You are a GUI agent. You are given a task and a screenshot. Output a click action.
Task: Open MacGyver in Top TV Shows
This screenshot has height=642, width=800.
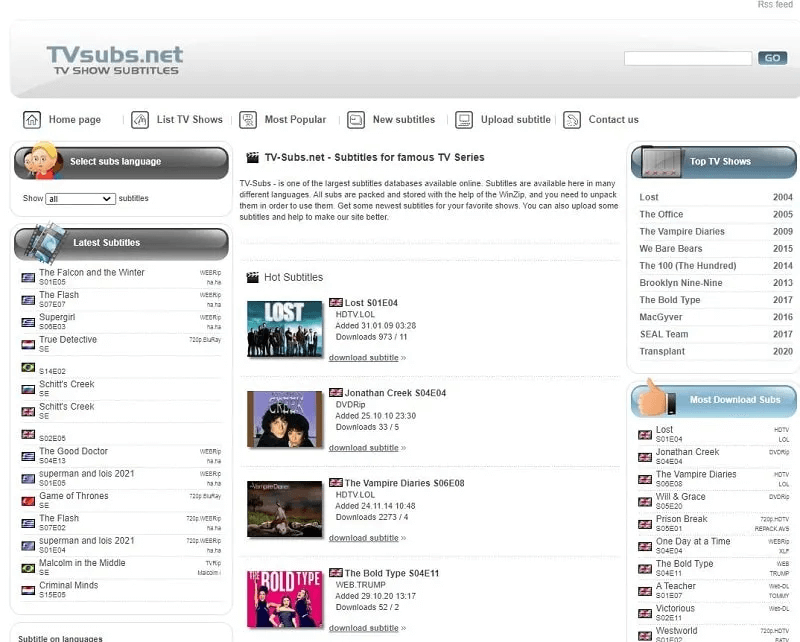[x=661, y=317]
